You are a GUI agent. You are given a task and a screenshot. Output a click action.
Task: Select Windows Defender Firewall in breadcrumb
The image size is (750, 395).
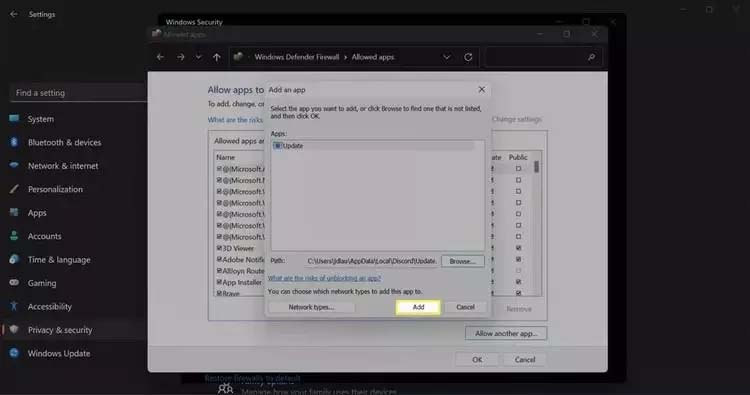coord(297,57)
